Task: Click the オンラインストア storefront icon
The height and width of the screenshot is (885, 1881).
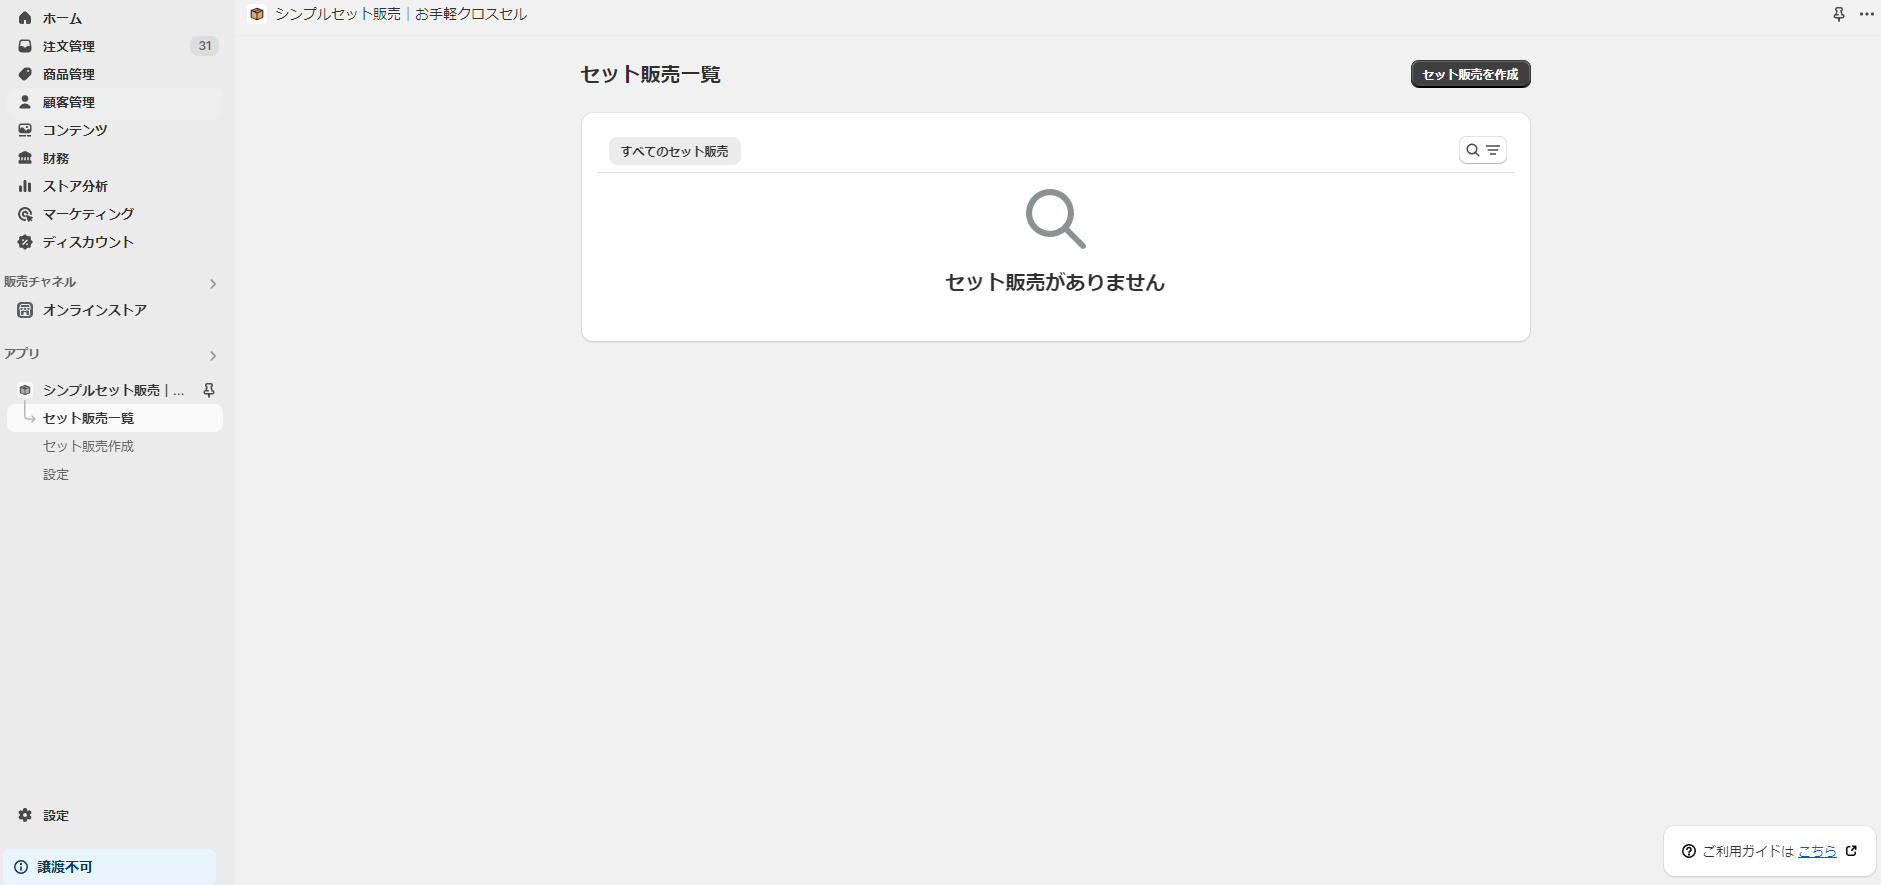Action: (25, 310)
